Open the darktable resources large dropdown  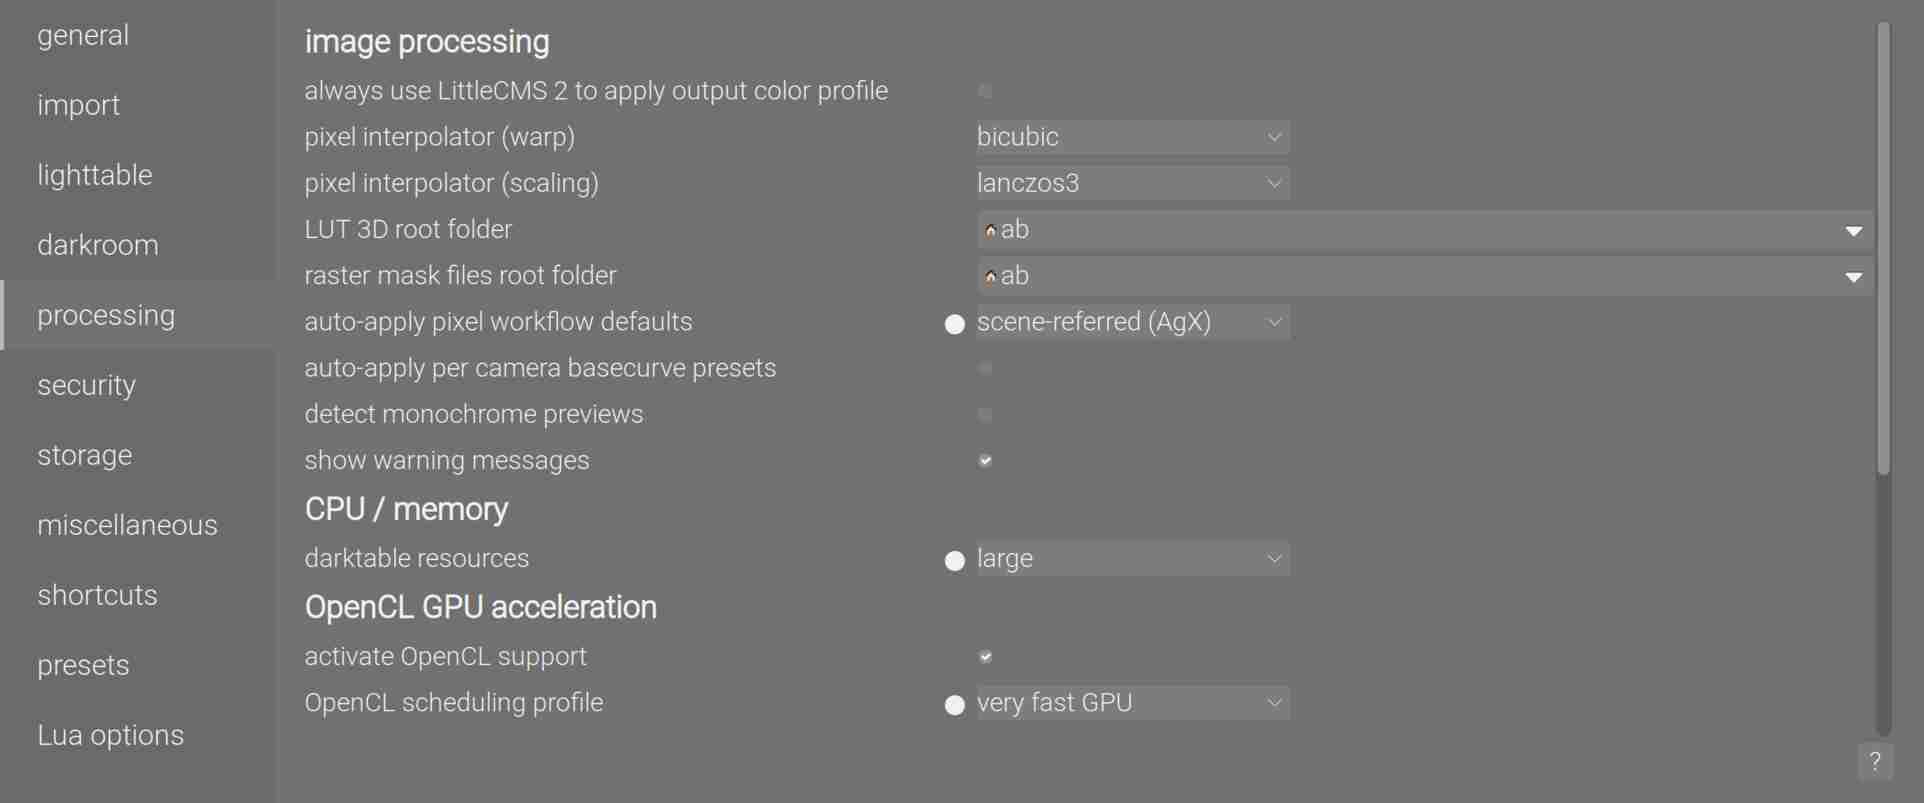[x=1132, y=559]
